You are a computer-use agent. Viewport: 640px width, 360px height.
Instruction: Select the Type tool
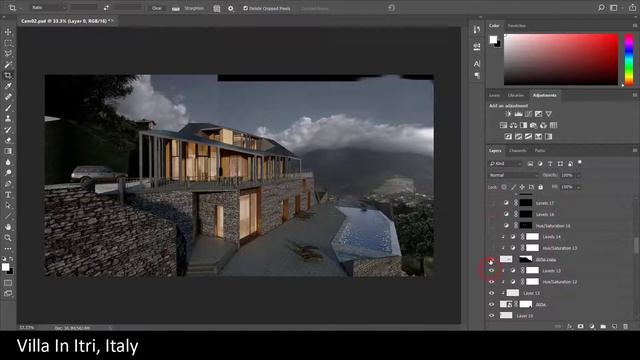tap(8, 195)
